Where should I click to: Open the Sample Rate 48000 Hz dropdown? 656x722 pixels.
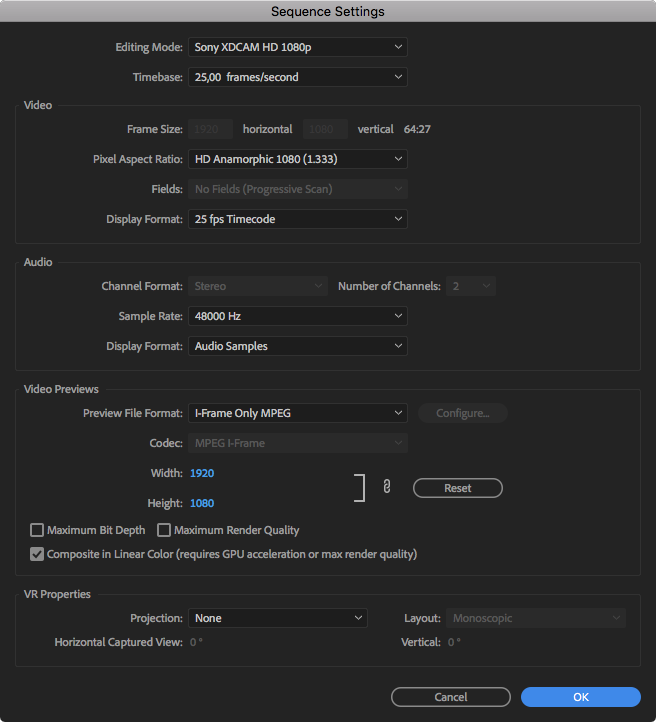[298, 316]
